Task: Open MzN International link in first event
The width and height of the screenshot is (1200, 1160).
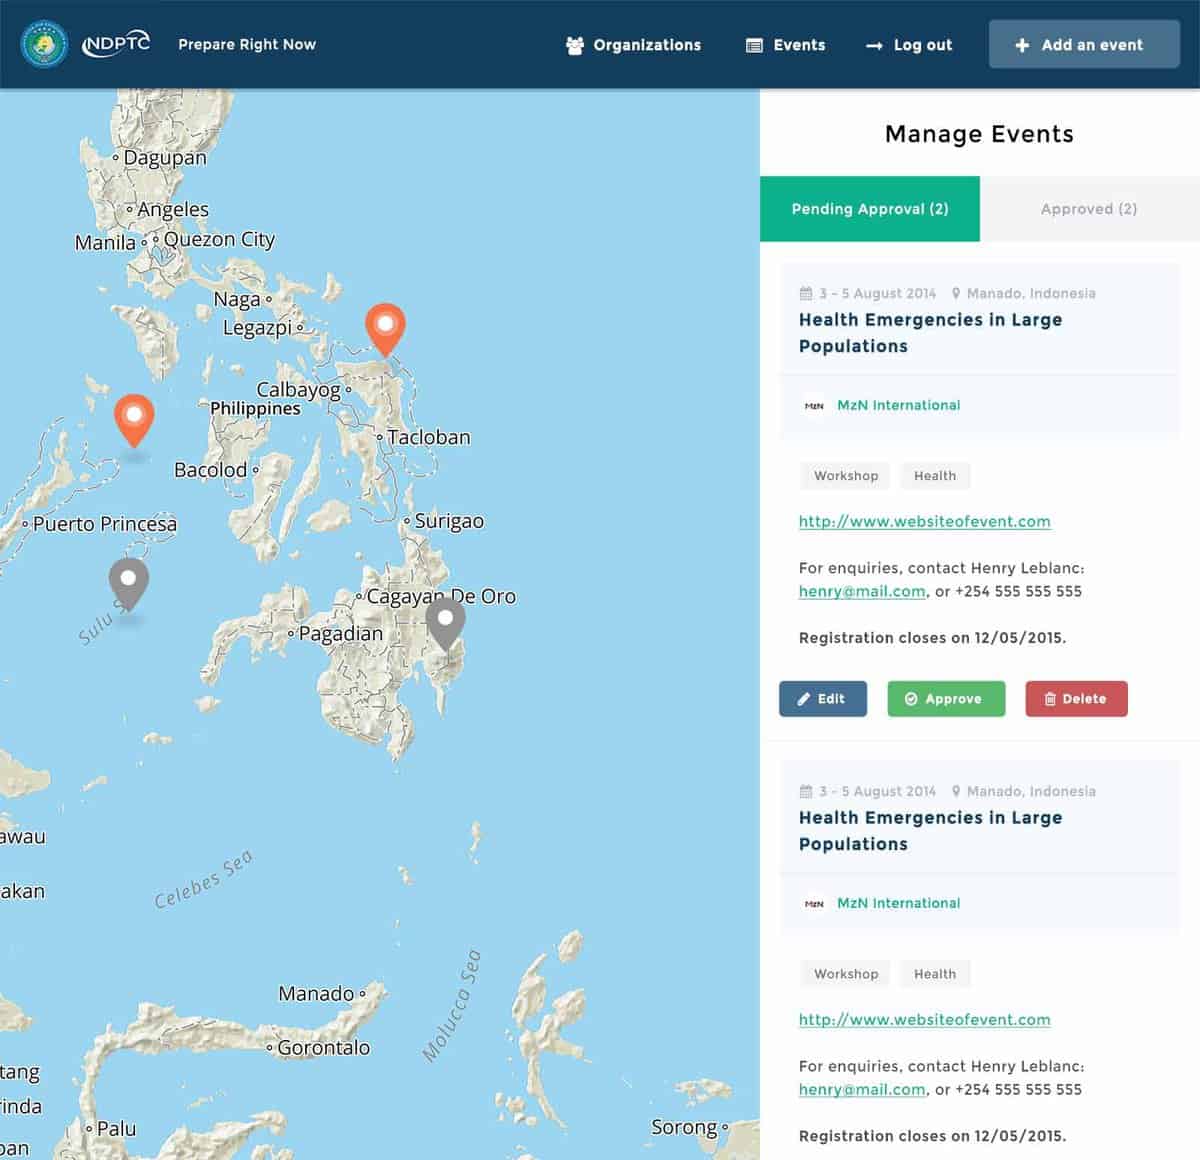Action: [x=899, y=405]
